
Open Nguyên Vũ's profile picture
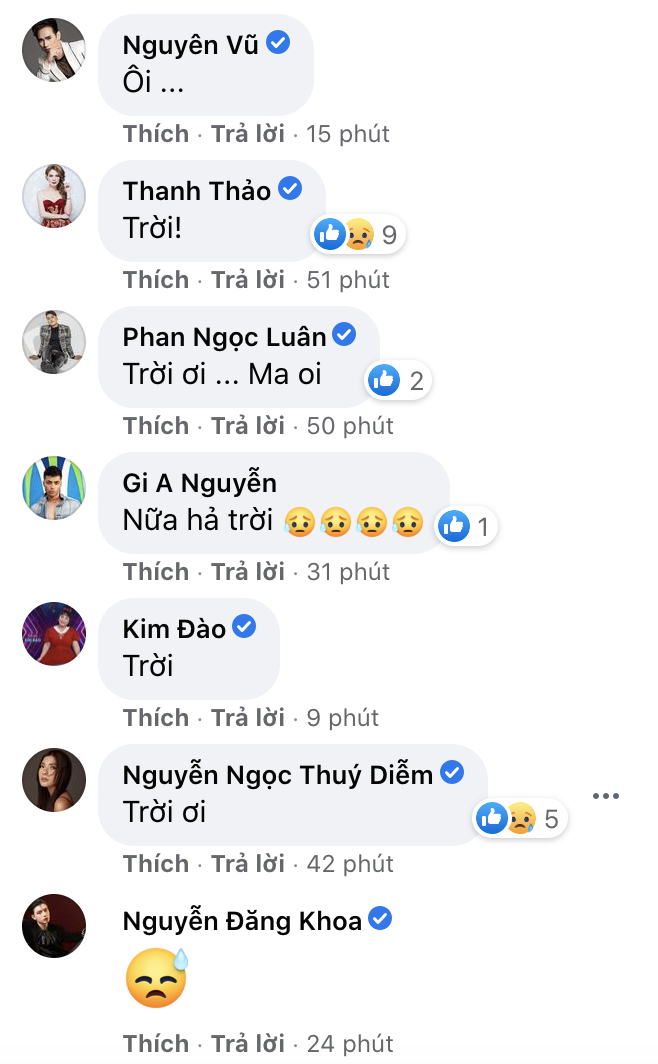pyautogui.click(x=54, y=49)
